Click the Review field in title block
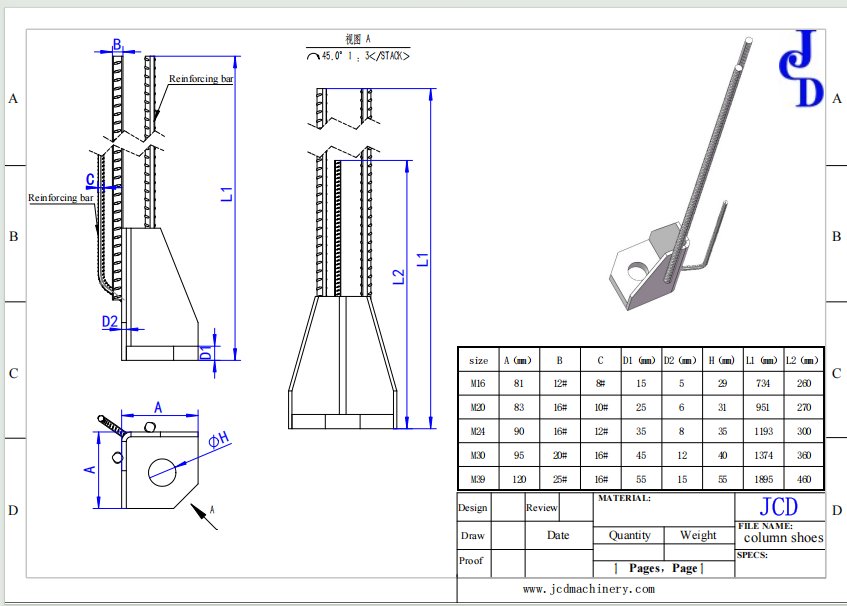 (542, 507)
